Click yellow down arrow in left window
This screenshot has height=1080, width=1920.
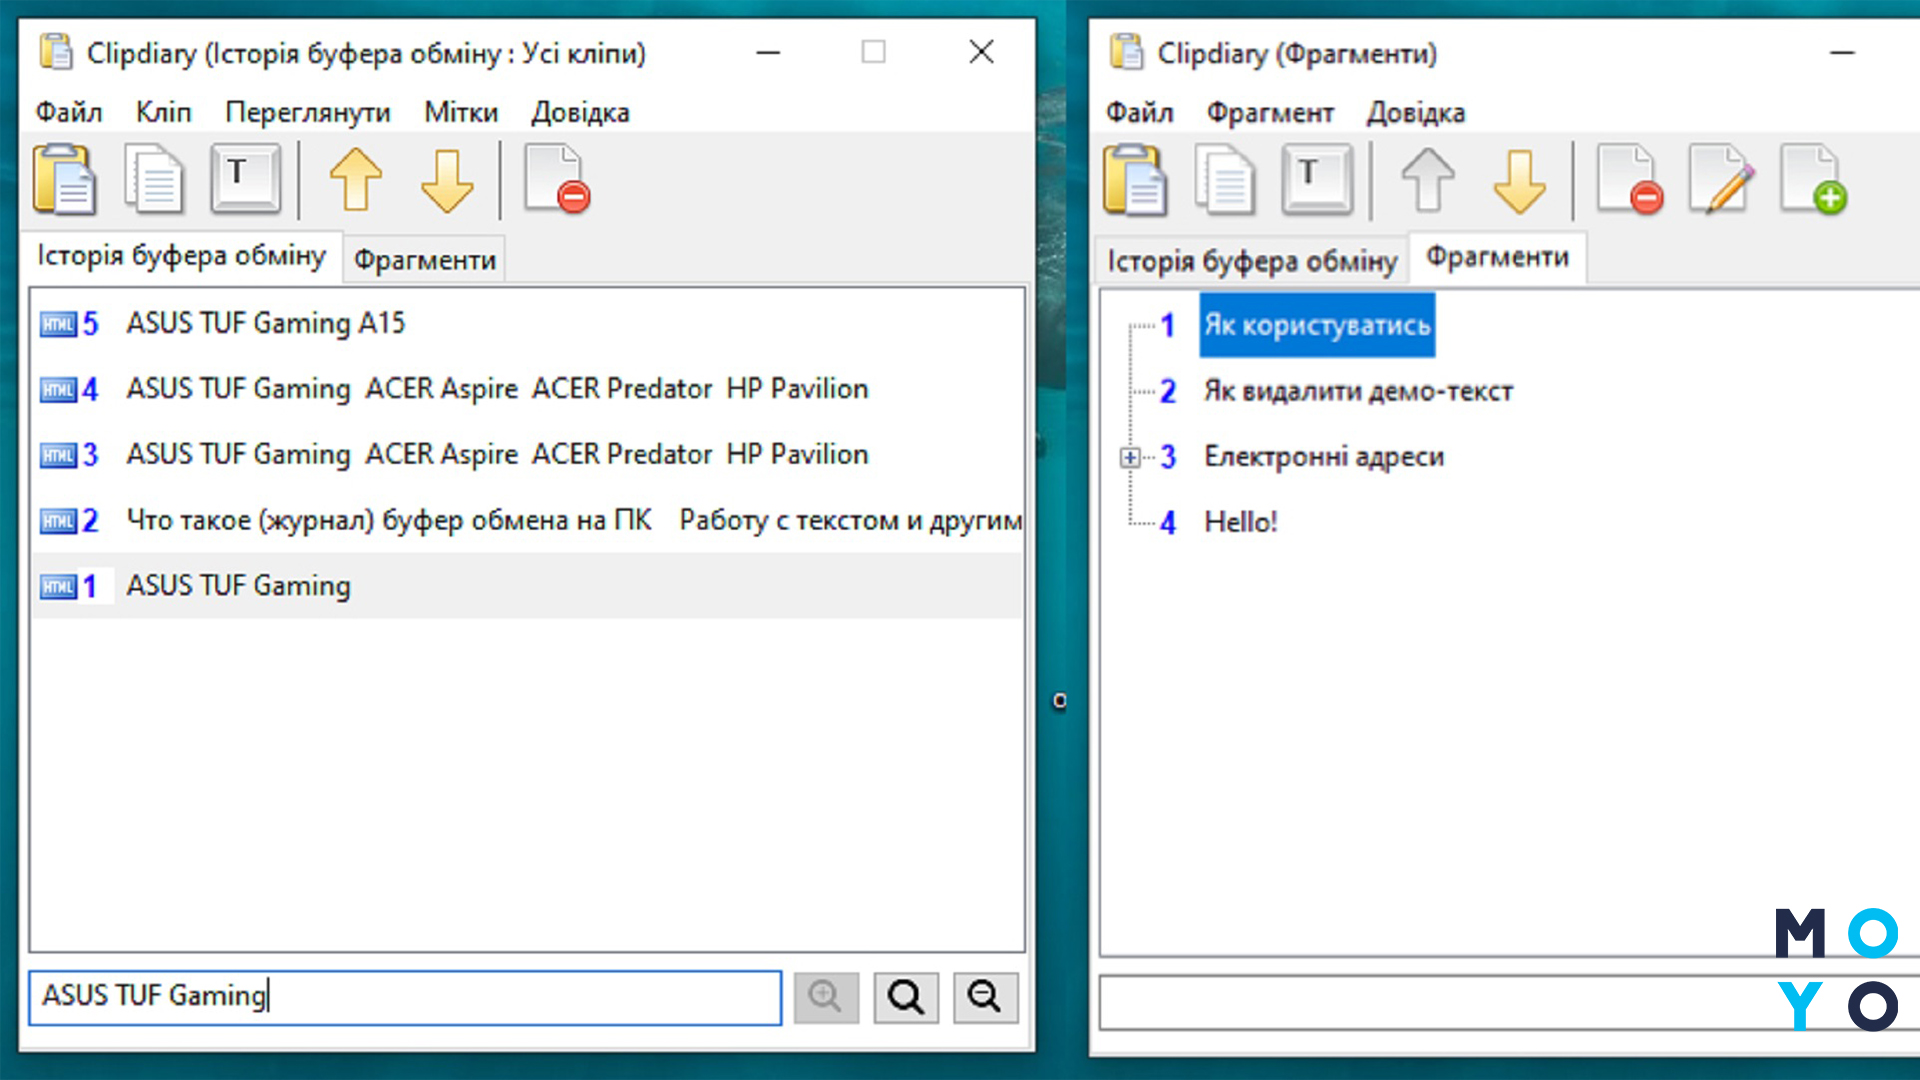446,180
